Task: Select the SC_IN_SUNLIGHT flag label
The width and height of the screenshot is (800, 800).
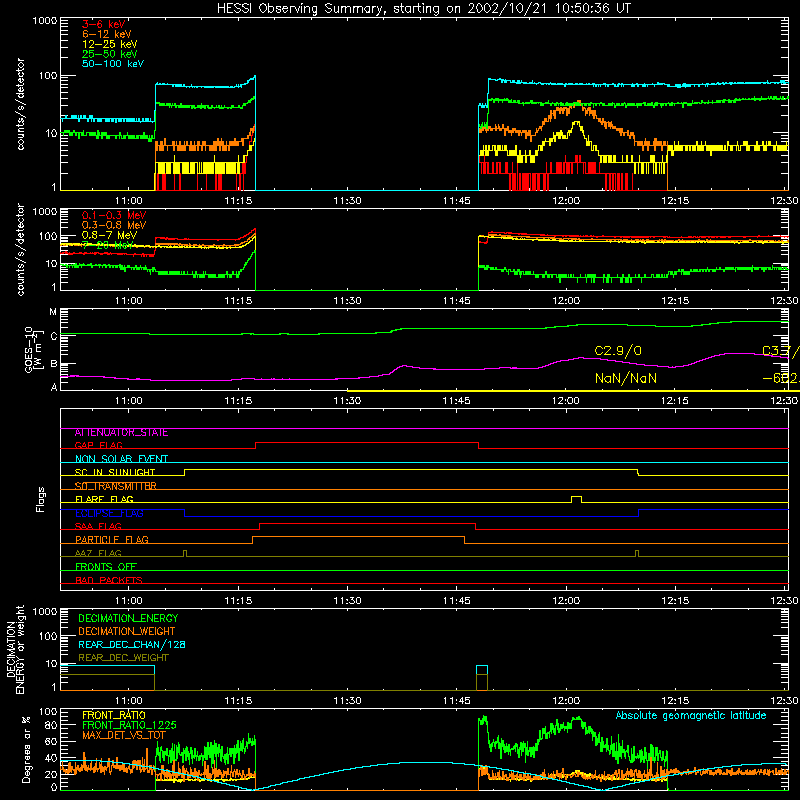Action: (115, 473)
